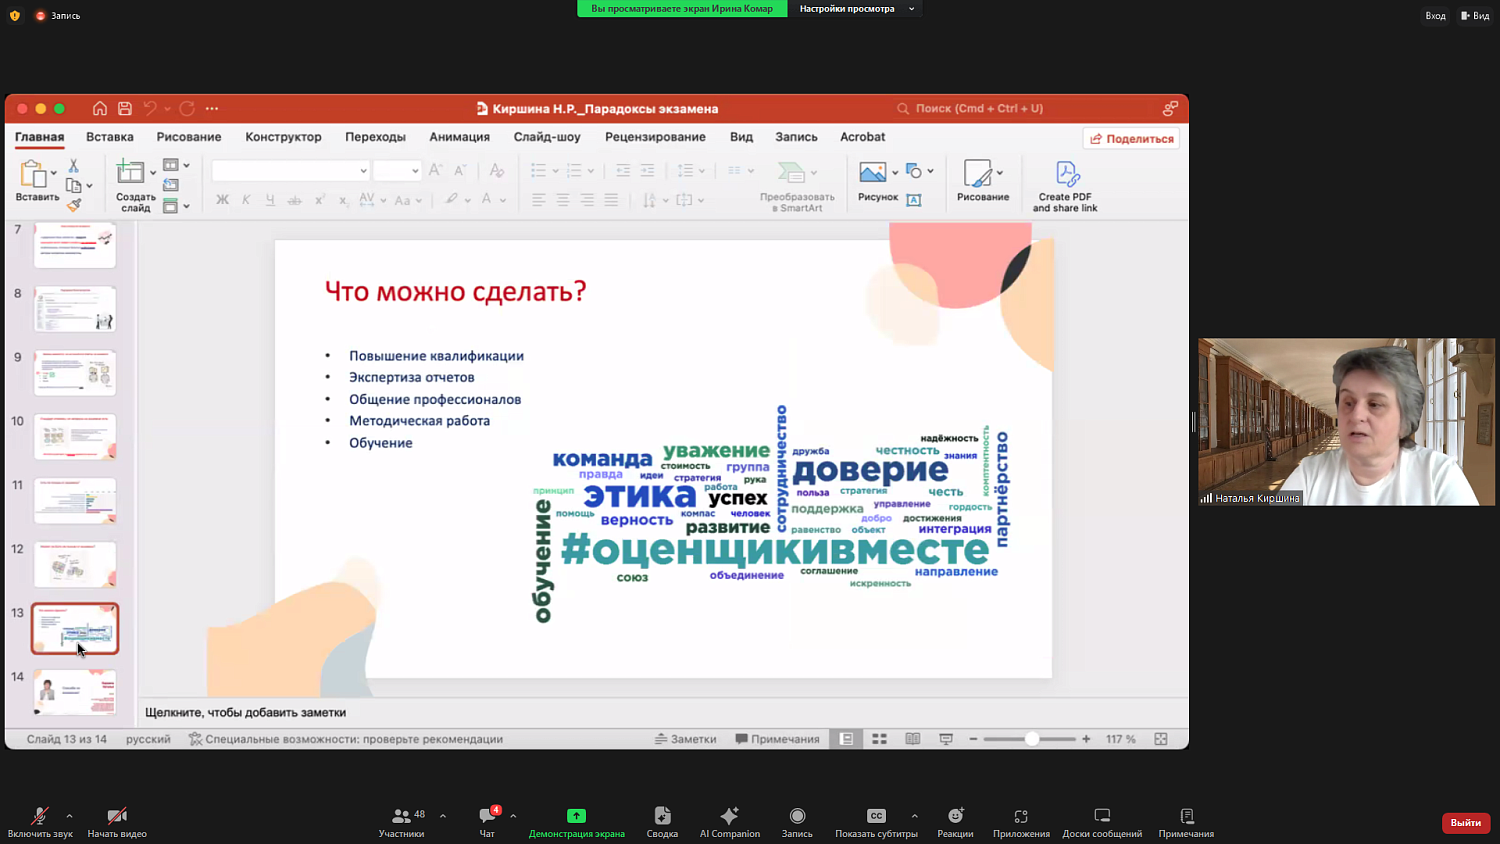1500x844 pixels.
Task: Open reading view icon in status bar
Action: point(912,738)
